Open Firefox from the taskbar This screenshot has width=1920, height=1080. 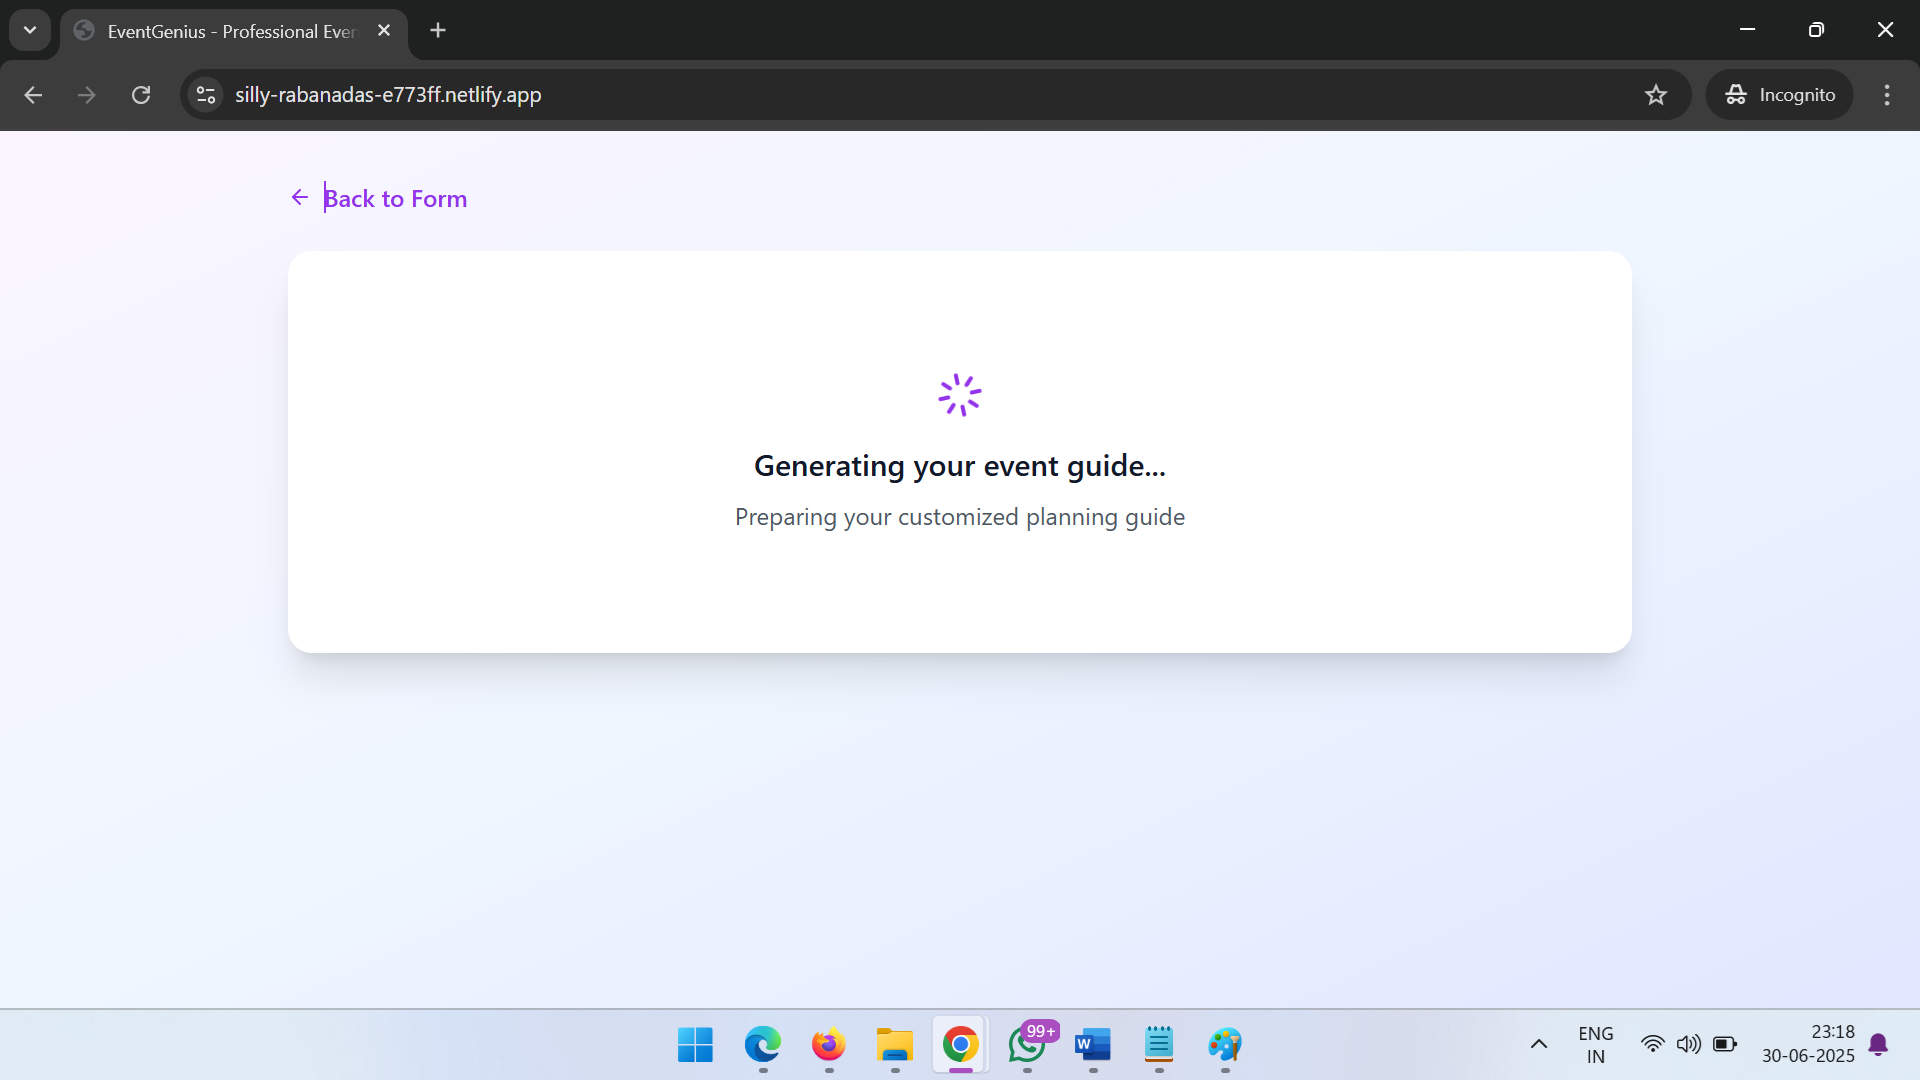828,1045
